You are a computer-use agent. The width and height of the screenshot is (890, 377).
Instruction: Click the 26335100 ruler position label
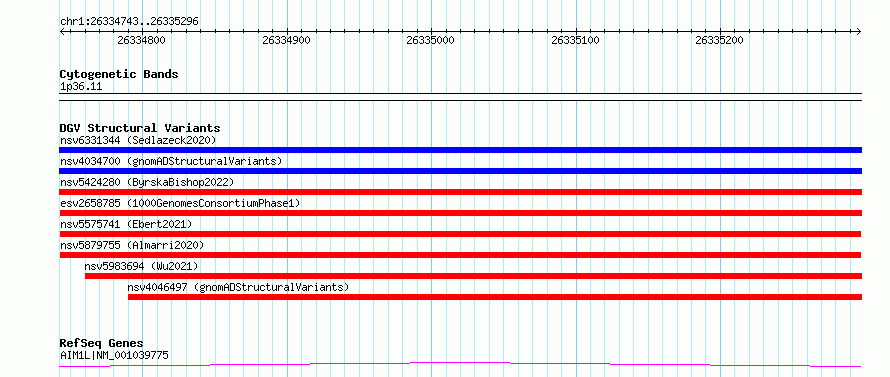pos(576,41)
